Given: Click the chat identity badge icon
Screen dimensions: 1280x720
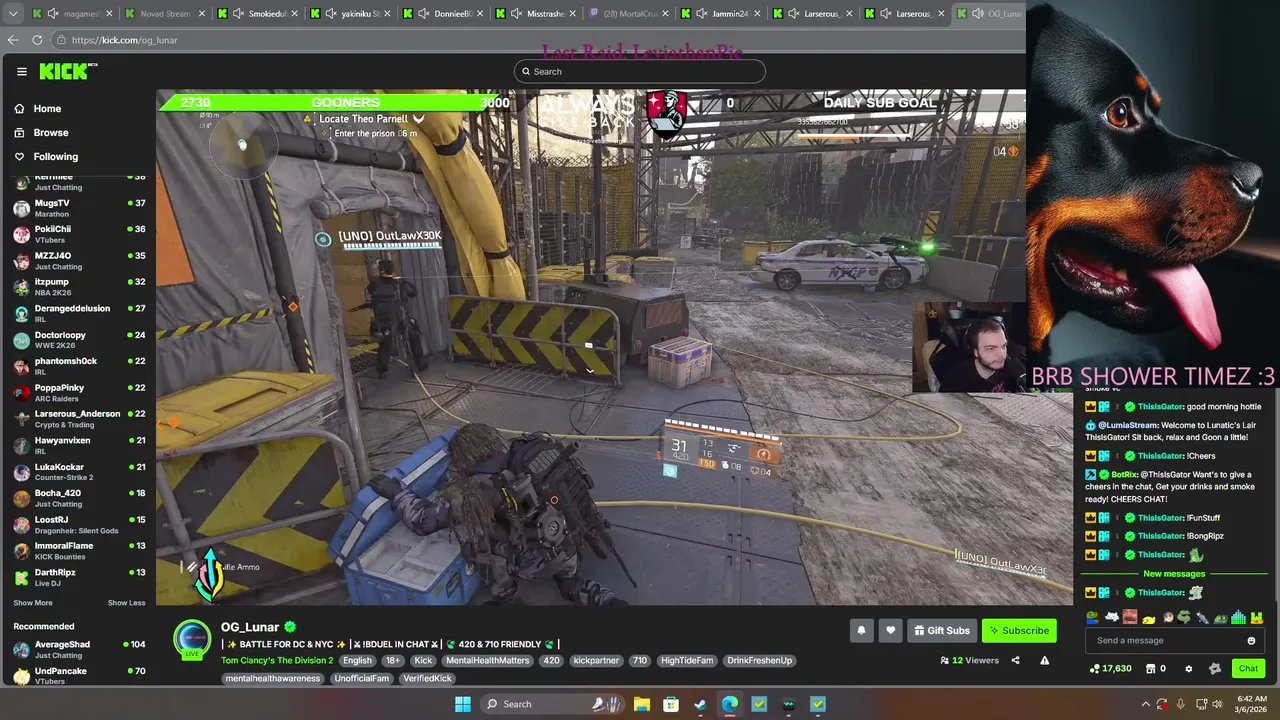Looking at the screenshot, I should tap(1214, 668).
